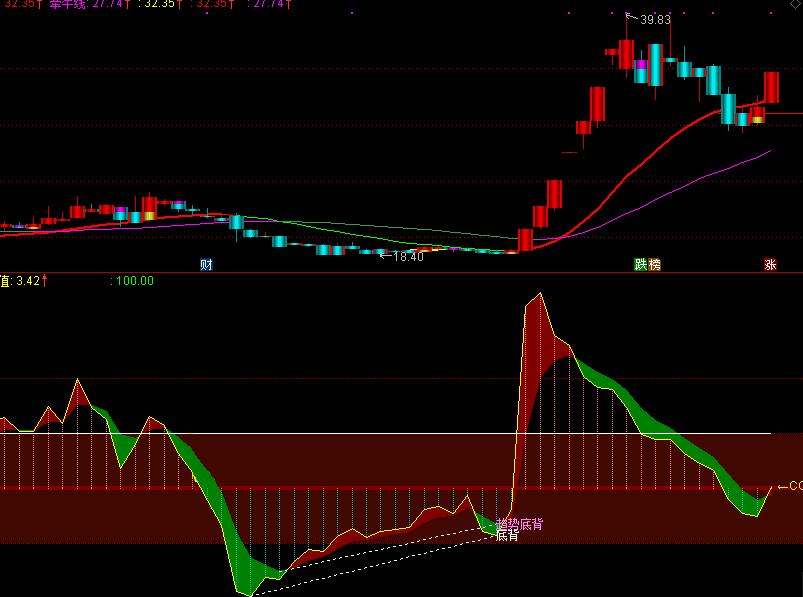Click the green 100.00 indicator value
The height and width of the screenshot is (597, 803).
(x=132, y=281)
